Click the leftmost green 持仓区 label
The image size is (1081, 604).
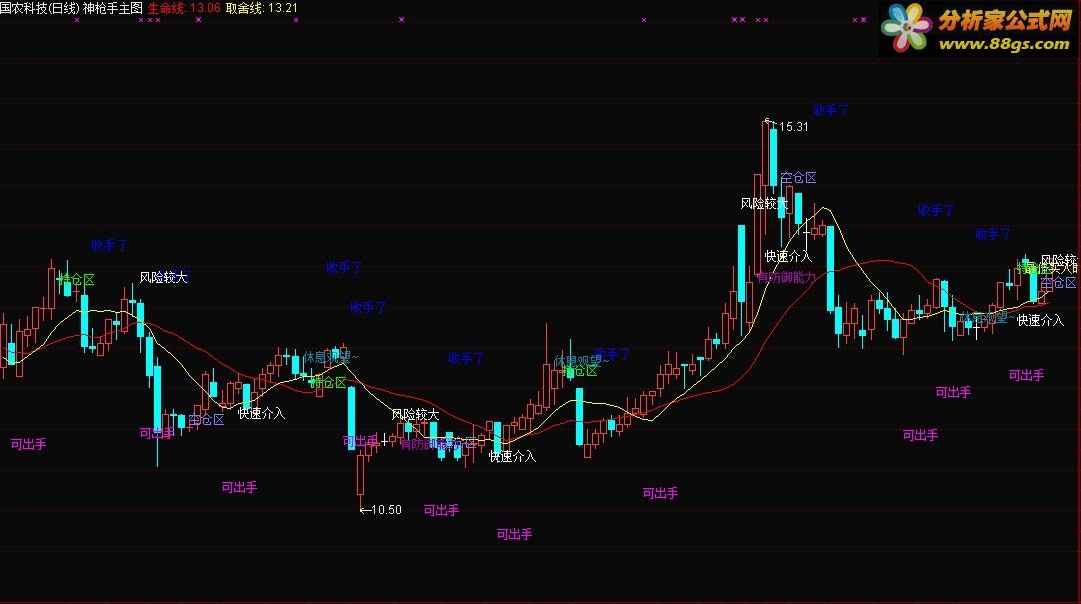[x=77, y=279]
